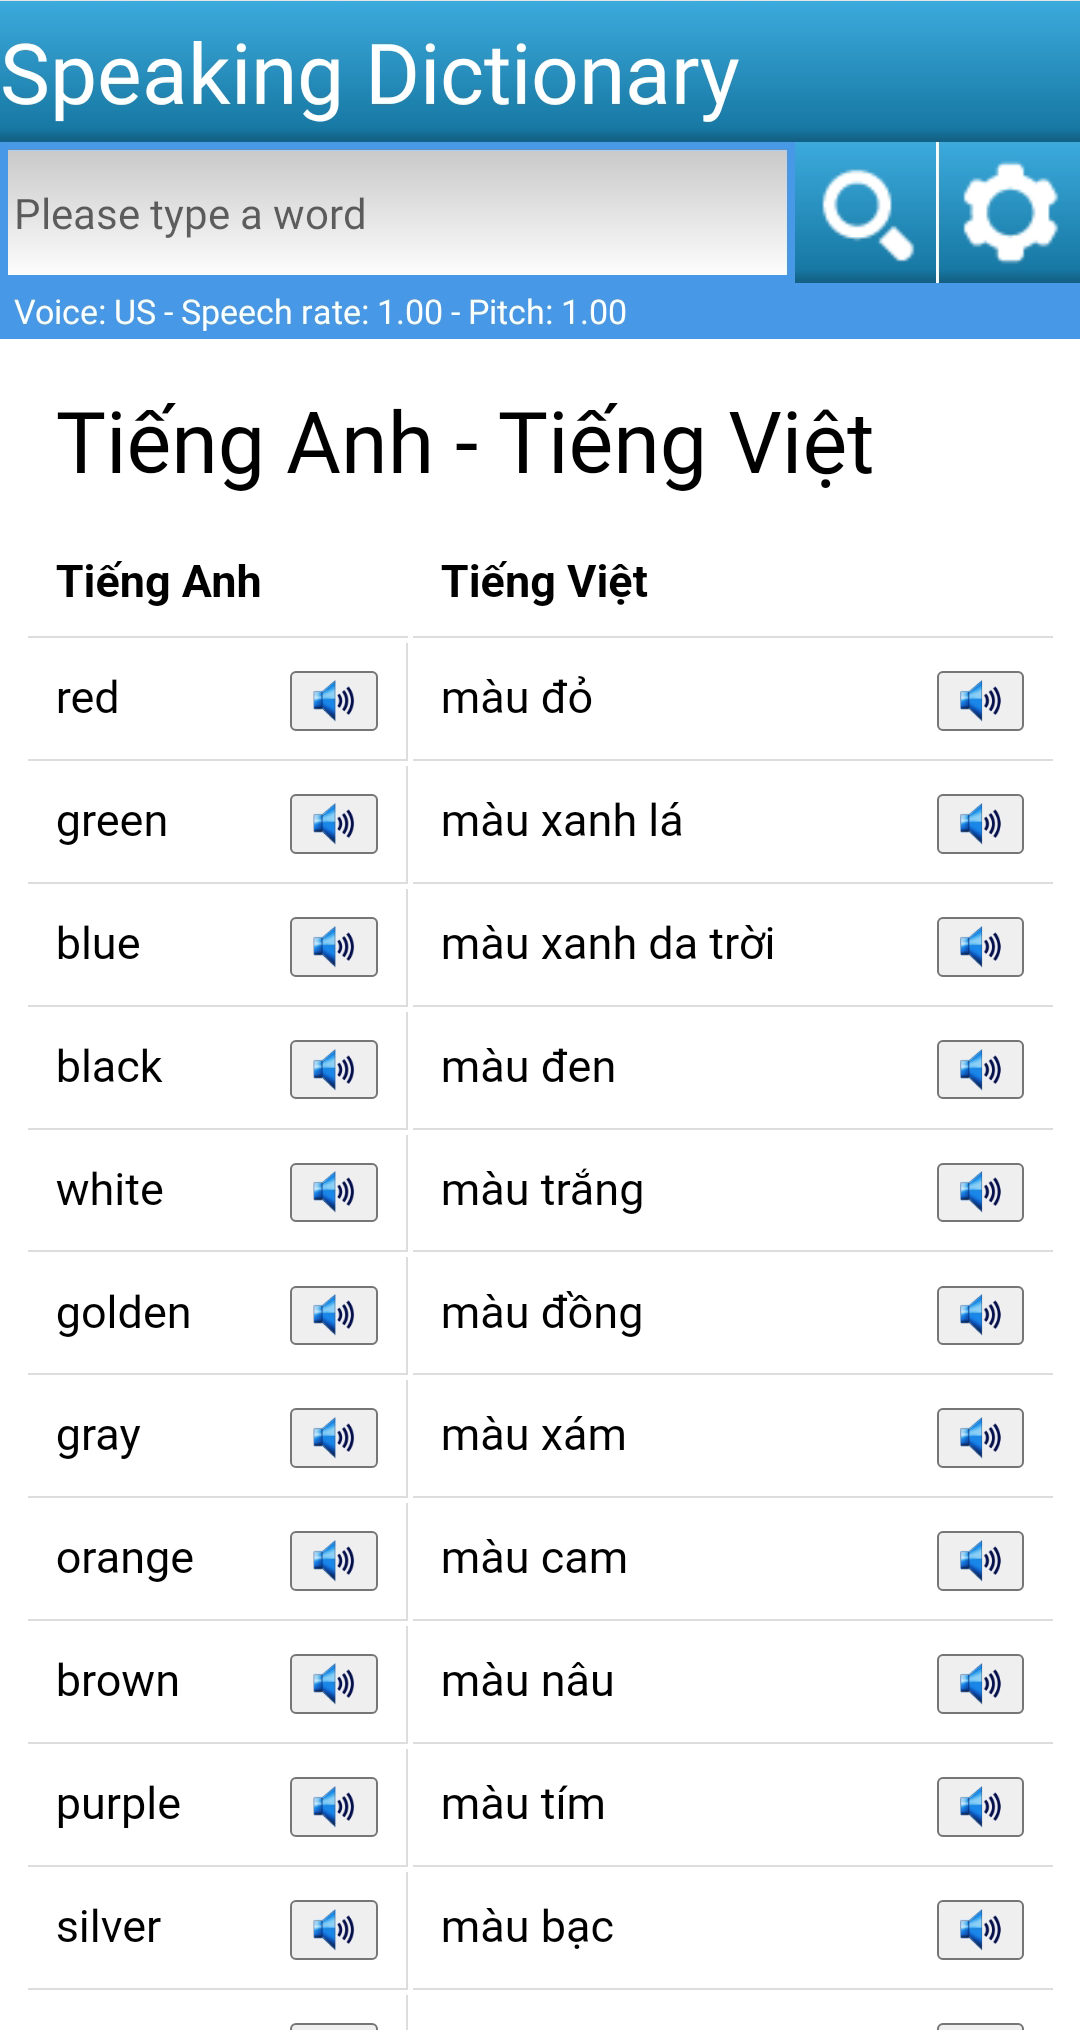
Task: Listen to the English word 'silver'
Action: (334, 1930)
